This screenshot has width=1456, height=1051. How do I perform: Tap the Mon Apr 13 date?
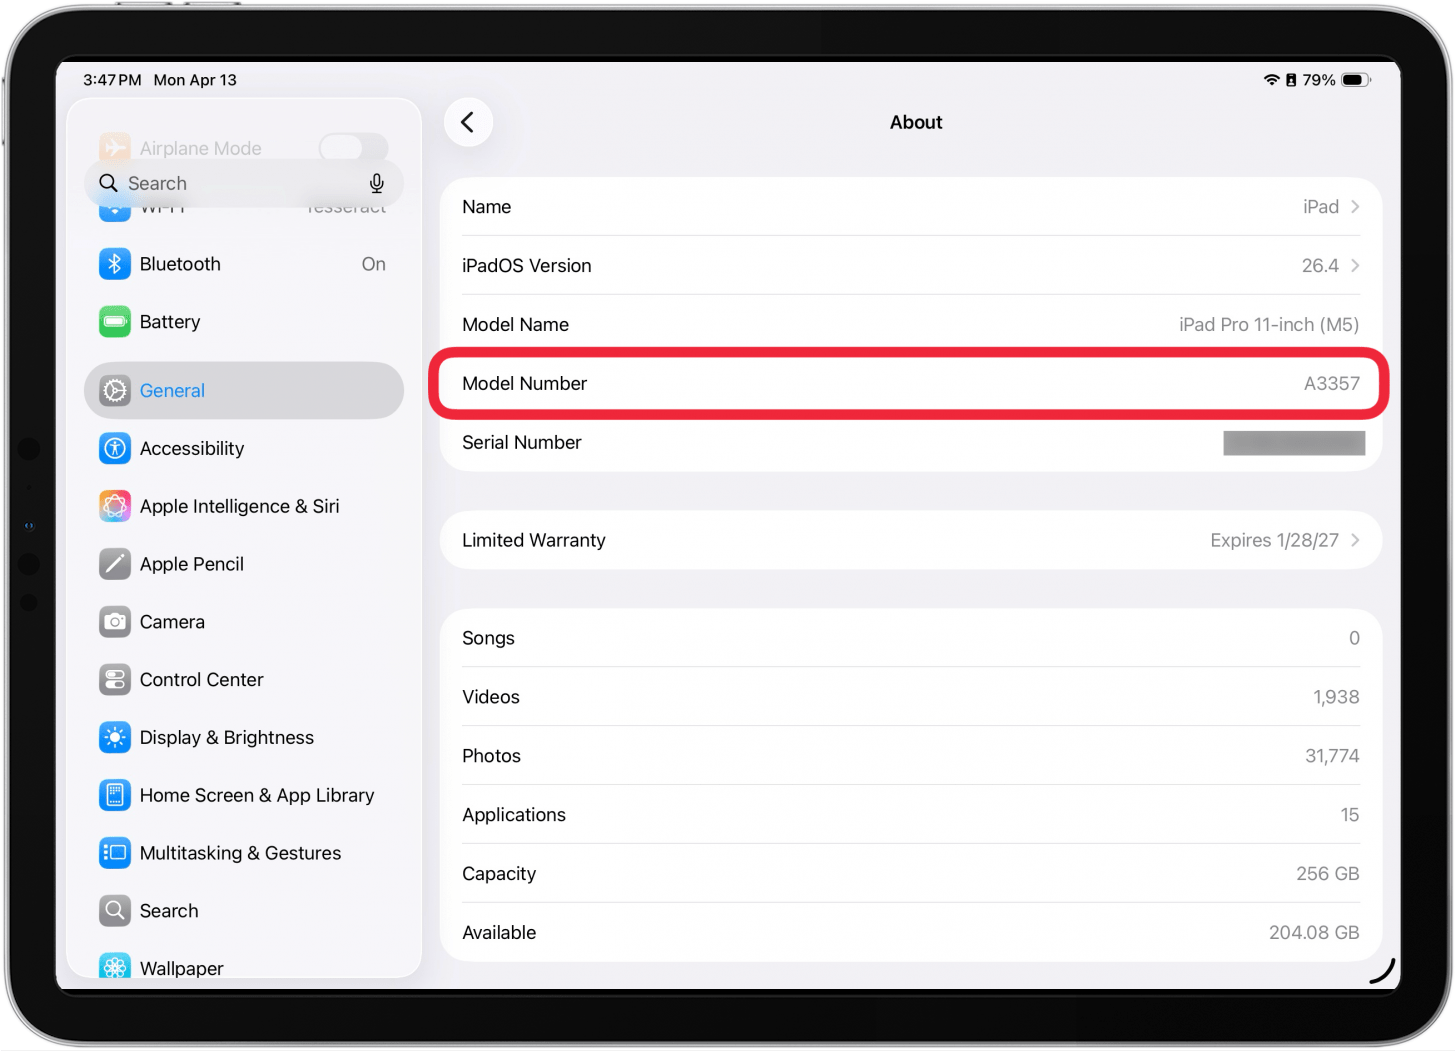tap(195, 80)
